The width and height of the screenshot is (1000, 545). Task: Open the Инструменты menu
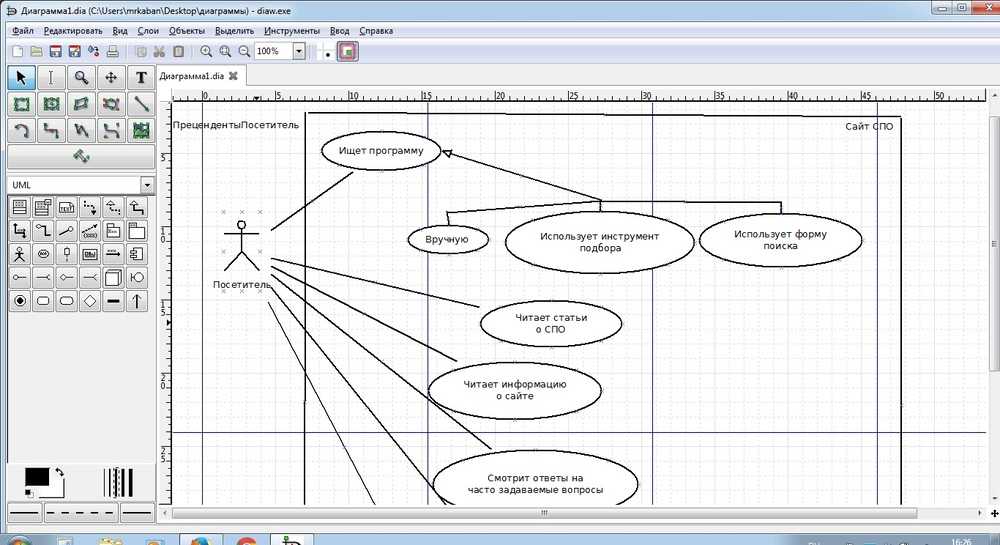pyautogui.click(x=292, y=31)
